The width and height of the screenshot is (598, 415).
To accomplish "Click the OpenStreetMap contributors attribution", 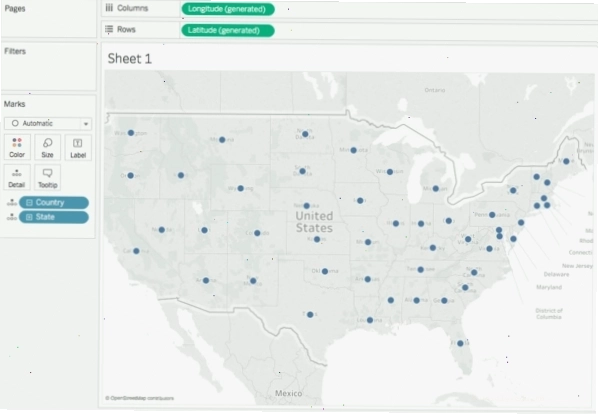I will coord(140,398).
